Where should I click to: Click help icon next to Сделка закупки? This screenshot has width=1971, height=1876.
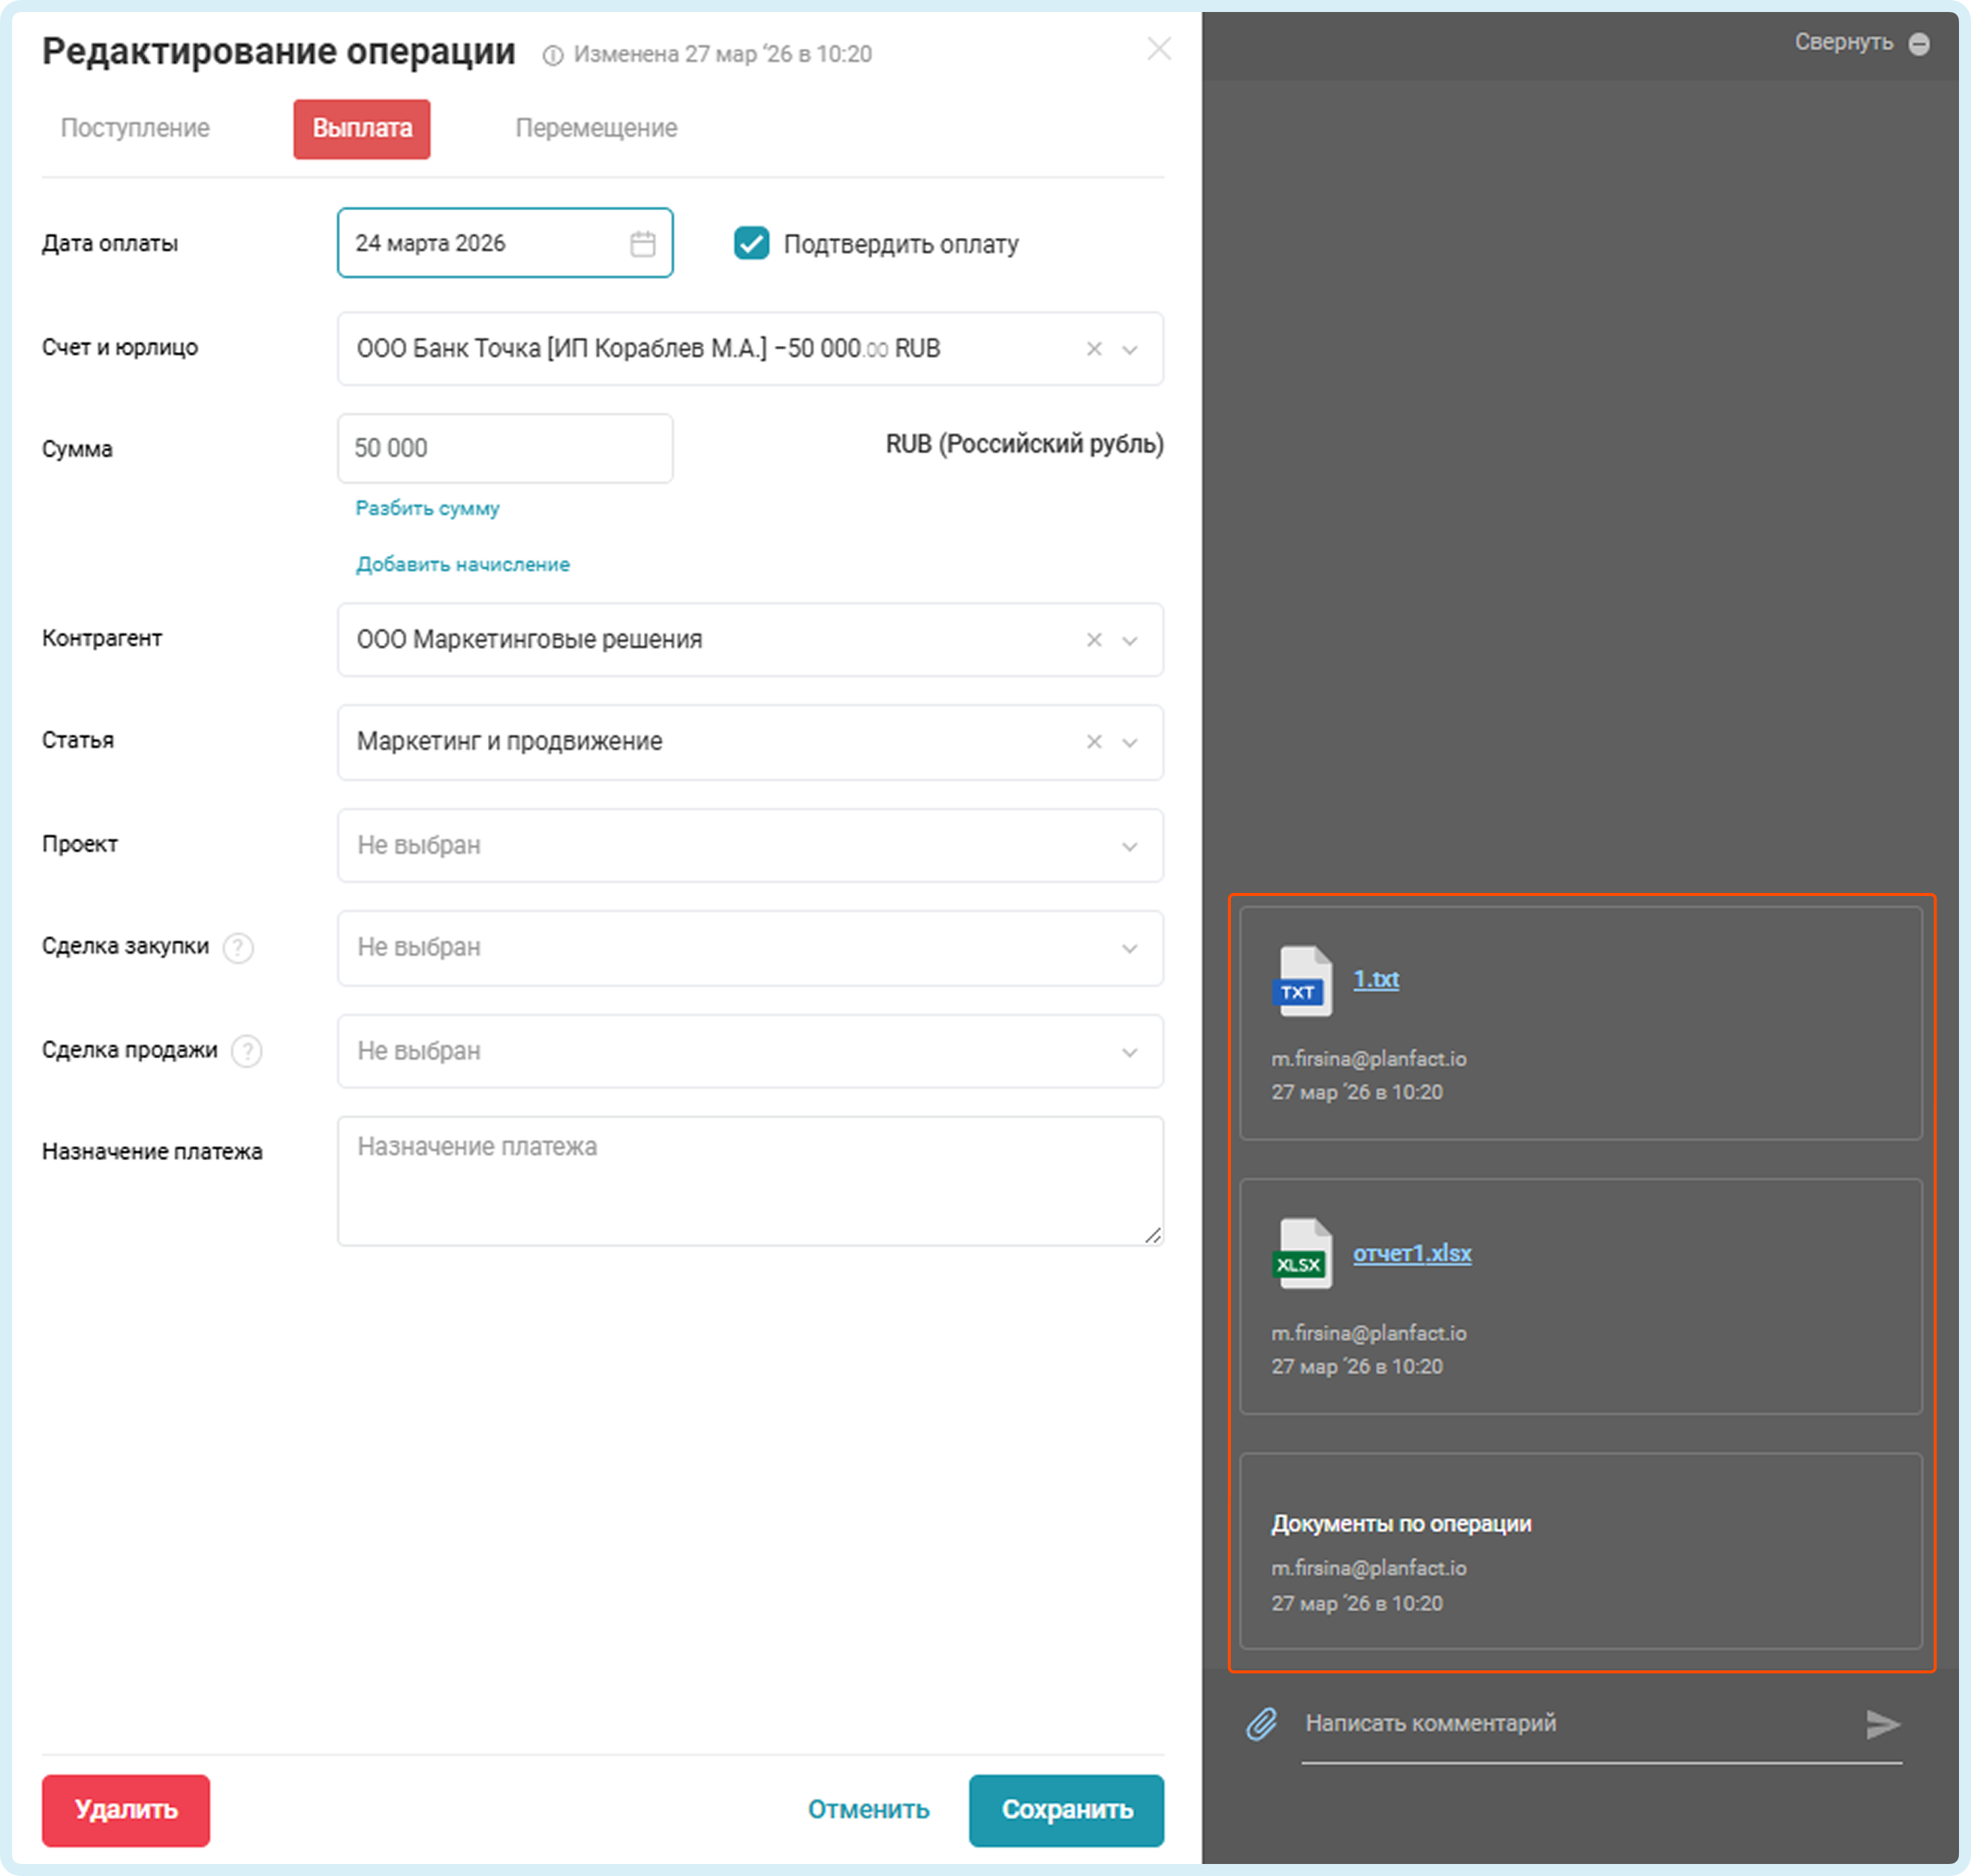point(238,947)
